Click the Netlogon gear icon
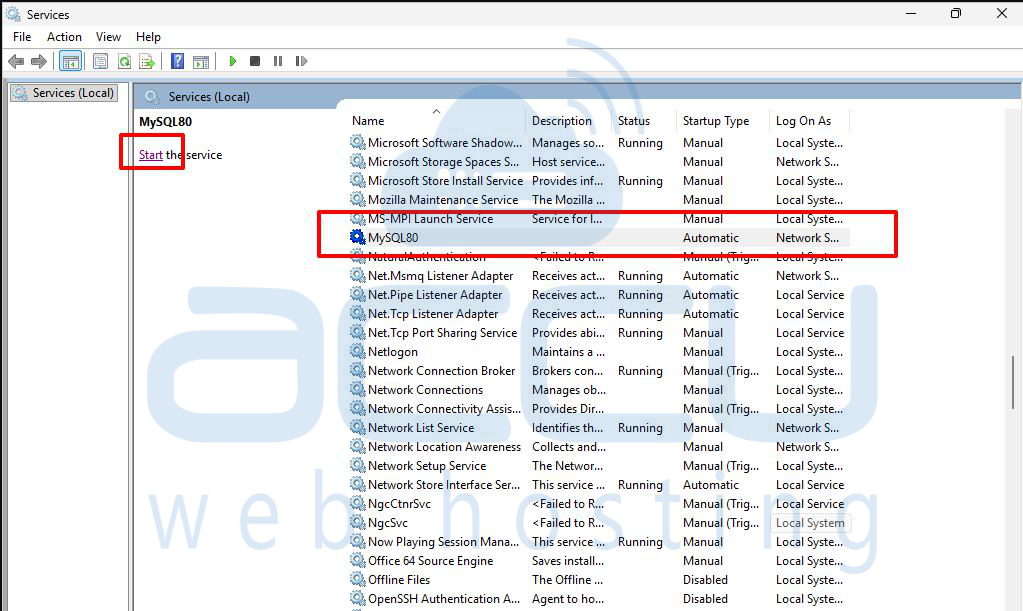 [357, 351]
